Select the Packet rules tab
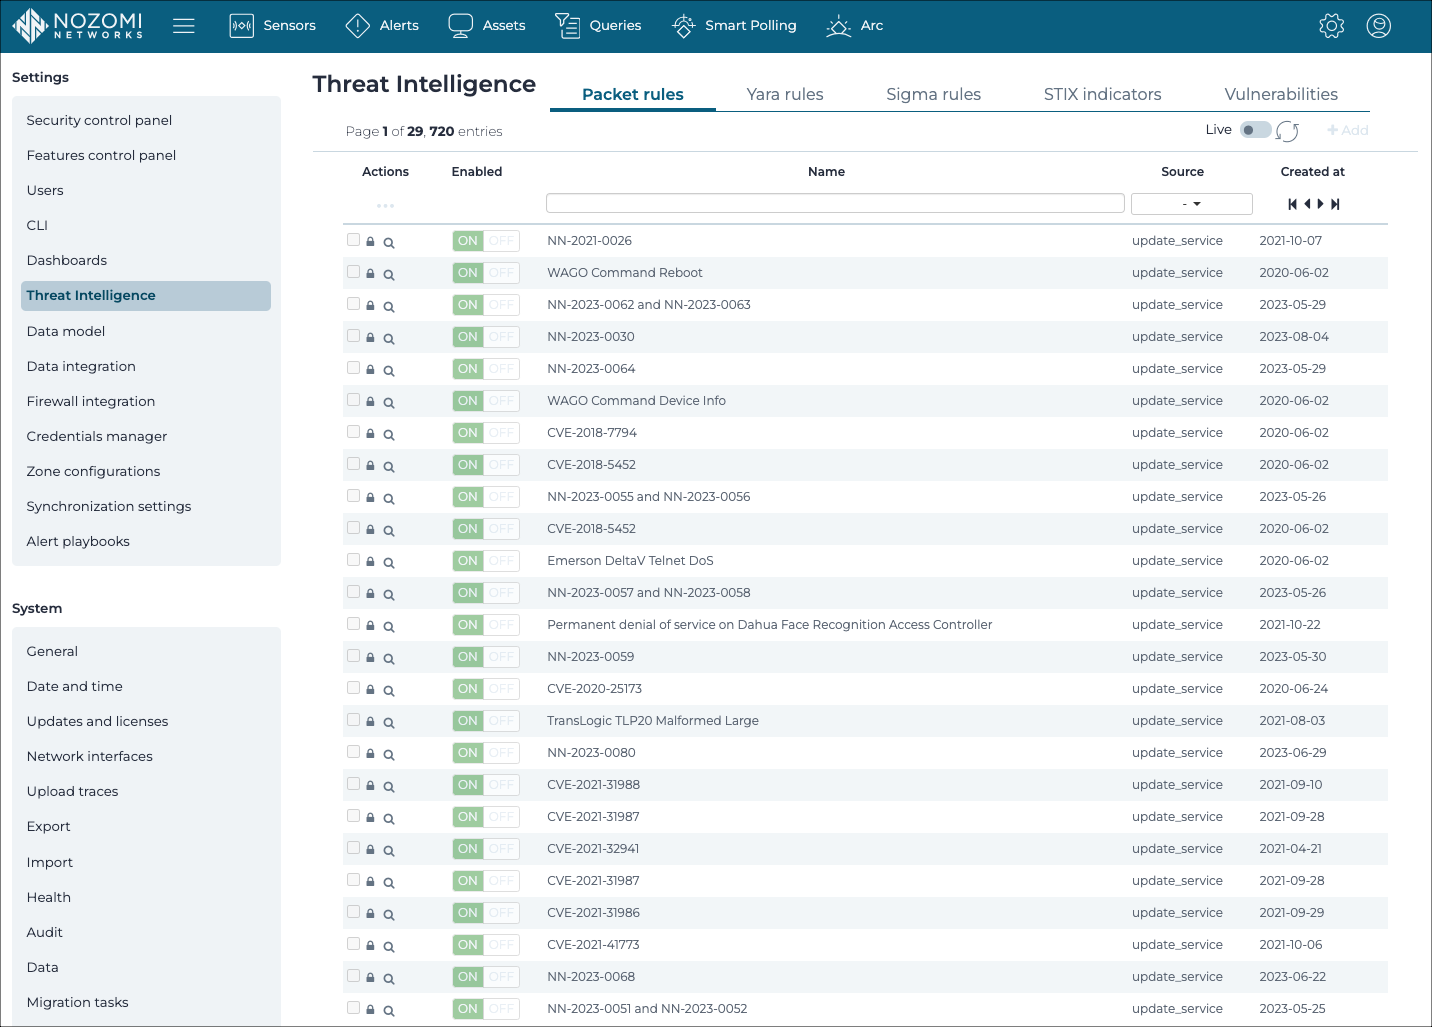 click(x=633, y=94)
